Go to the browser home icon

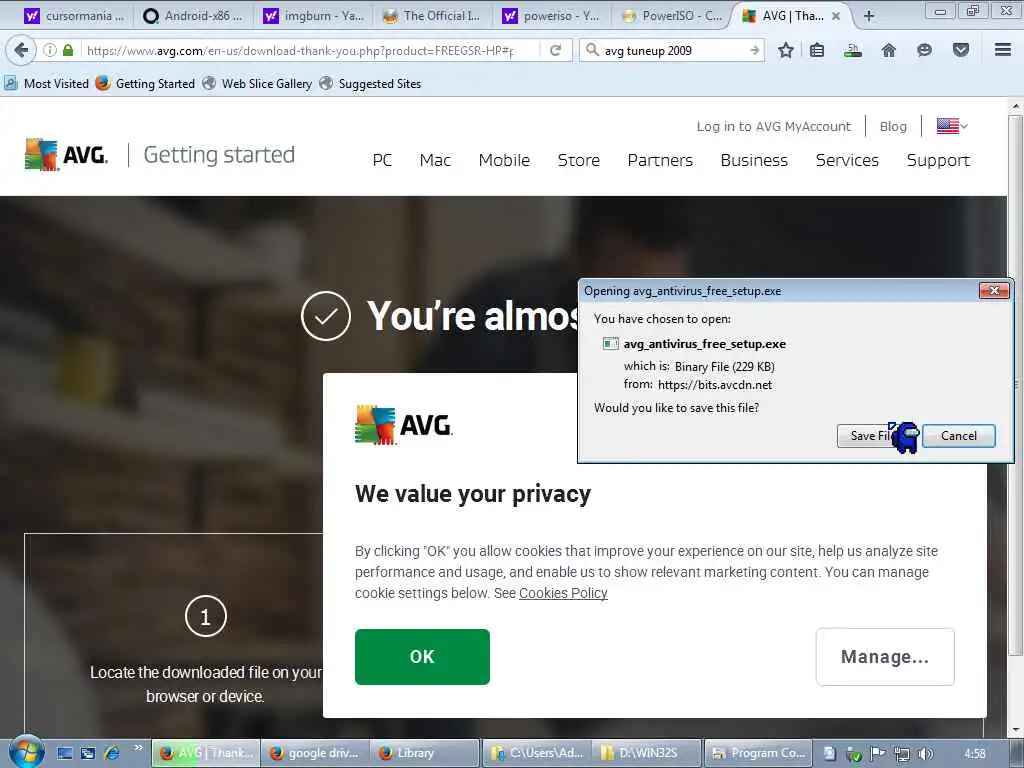888,50
